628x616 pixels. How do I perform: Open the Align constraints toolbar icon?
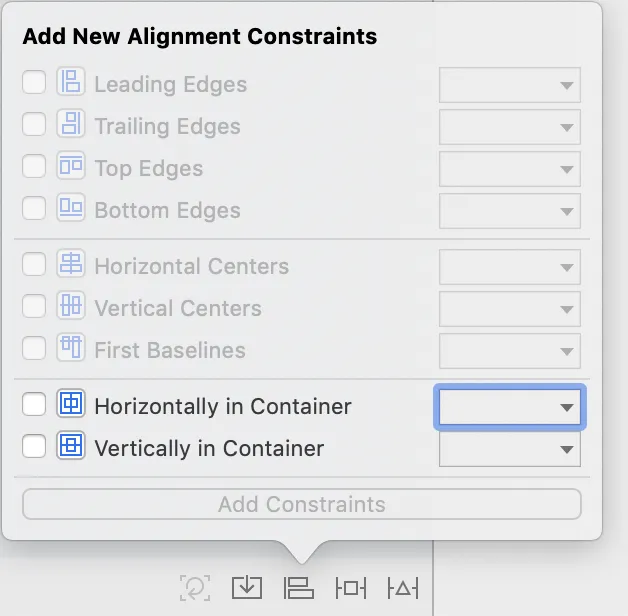[298, 587]
